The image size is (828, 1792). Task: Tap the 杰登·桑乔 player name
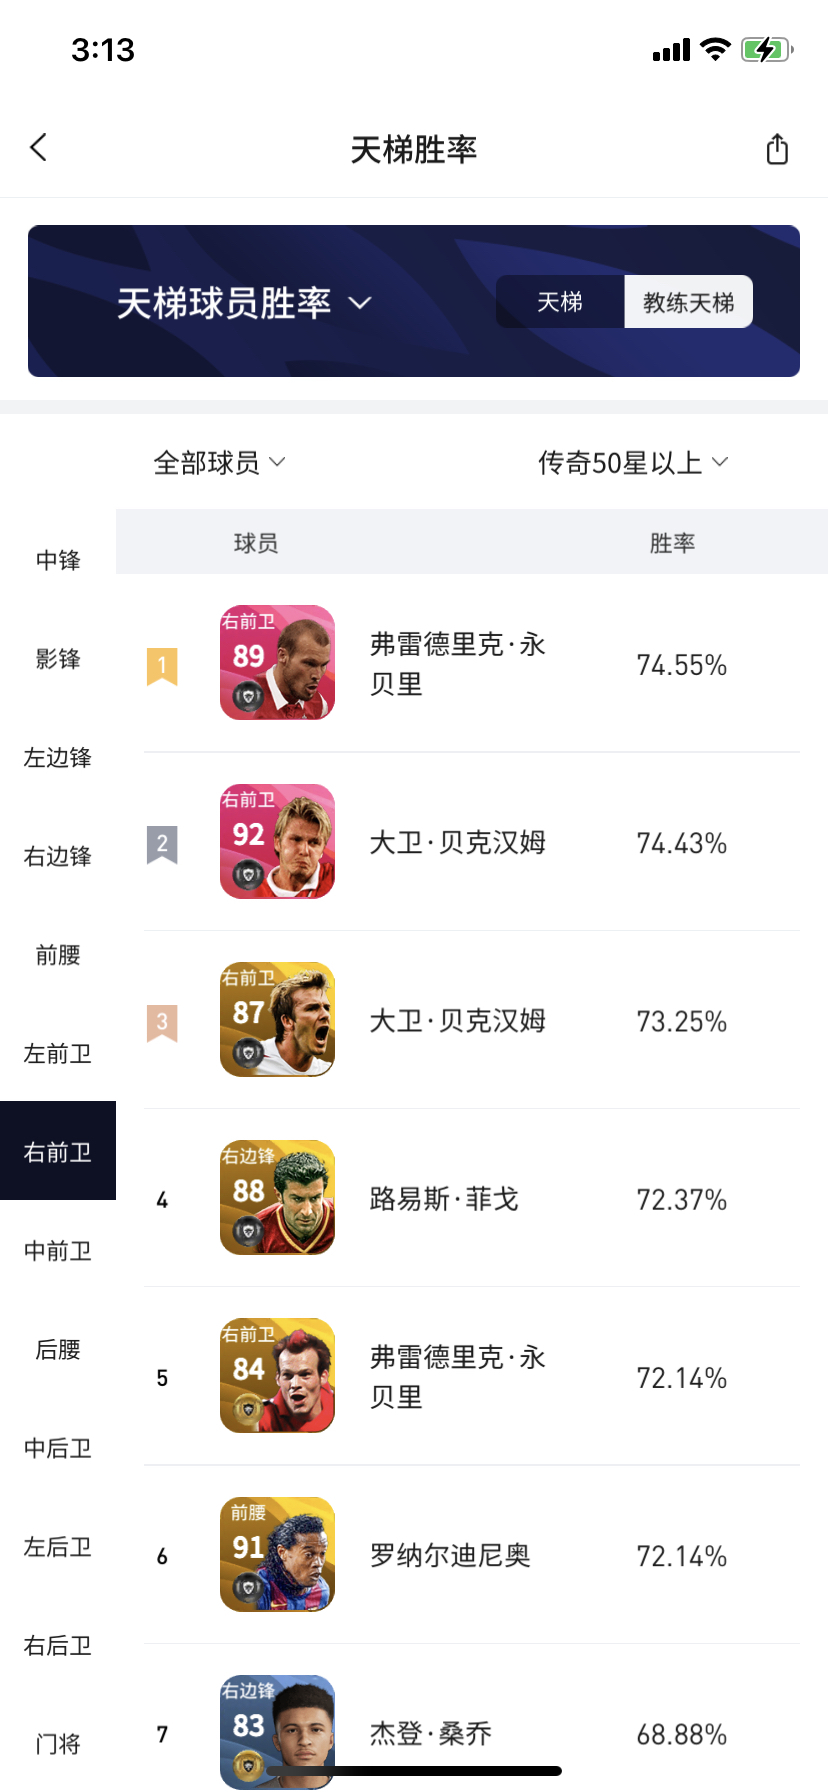pos(431,1733)
